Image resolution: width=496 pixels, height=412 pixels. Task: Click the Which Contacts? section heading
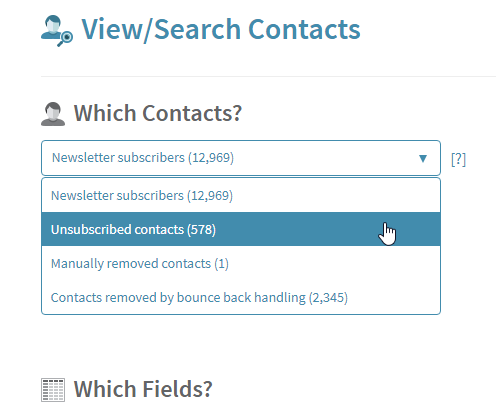(x=158, y=113)
